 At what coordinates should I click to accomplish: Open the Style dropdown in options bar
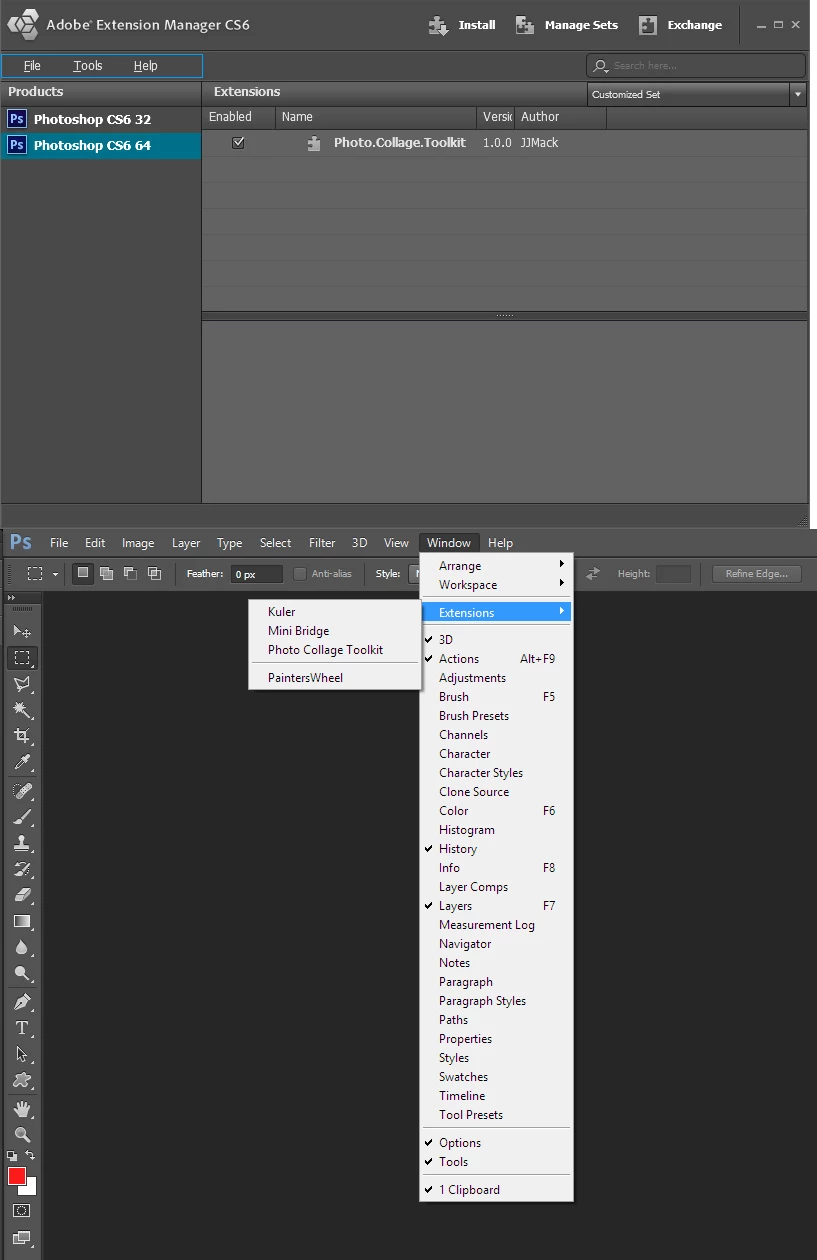pos(412,574)
